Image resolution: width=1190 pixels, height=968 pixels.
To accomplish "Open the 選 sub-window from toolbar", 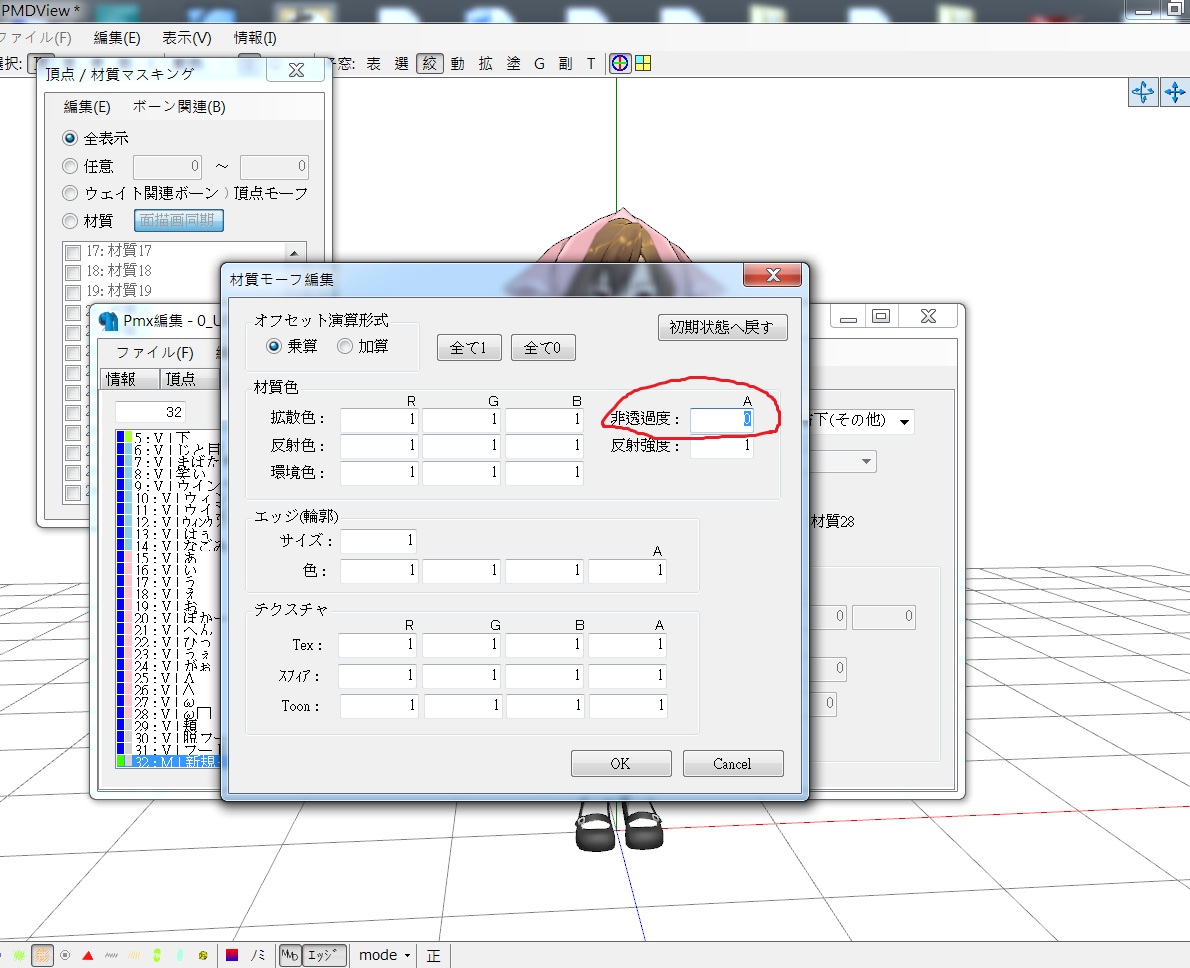I will click(x=401, y=64).
